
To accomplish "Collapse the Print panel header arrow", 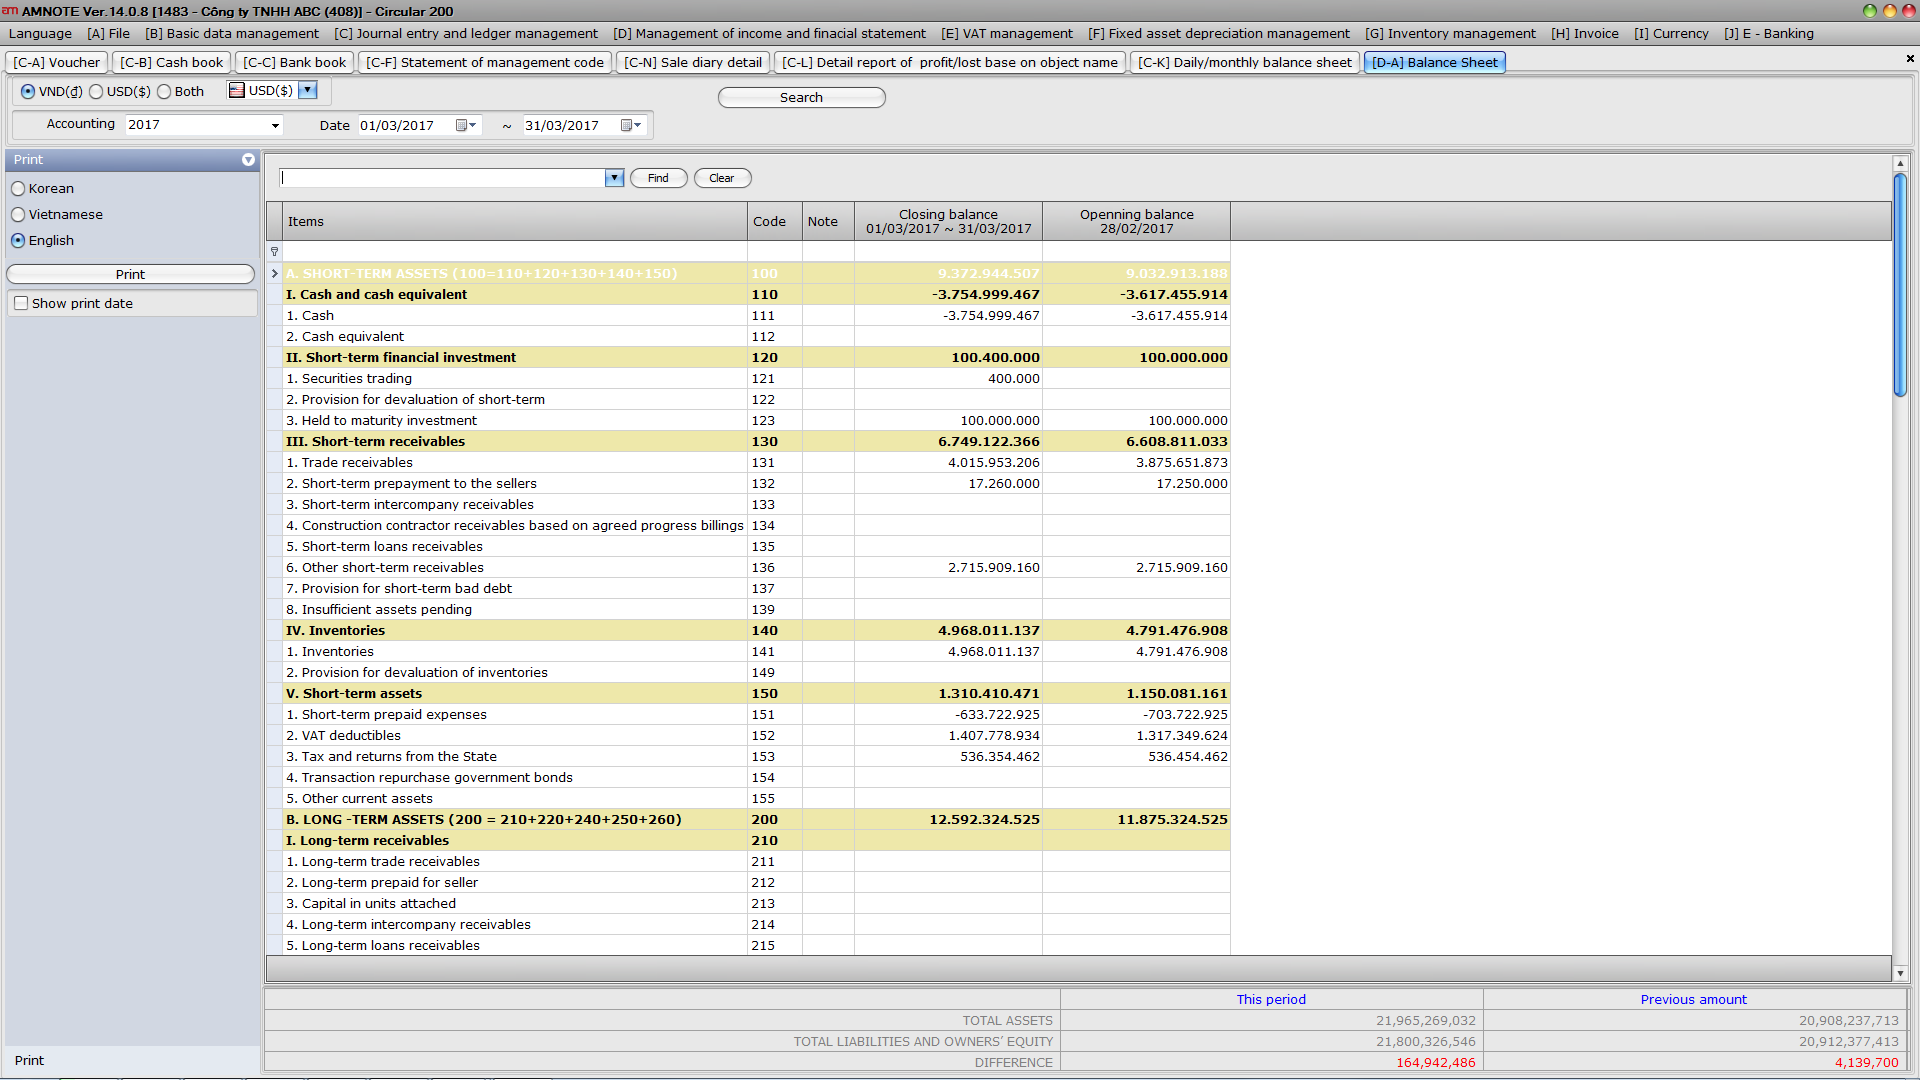I will click(248, 160).
